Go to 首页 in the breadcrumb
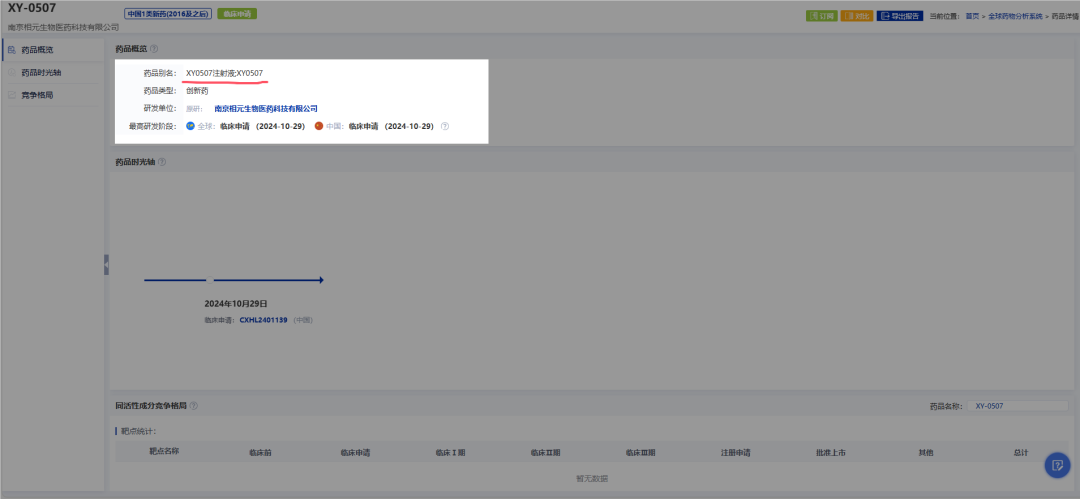 pyautogui.click(x=971, y=16)
